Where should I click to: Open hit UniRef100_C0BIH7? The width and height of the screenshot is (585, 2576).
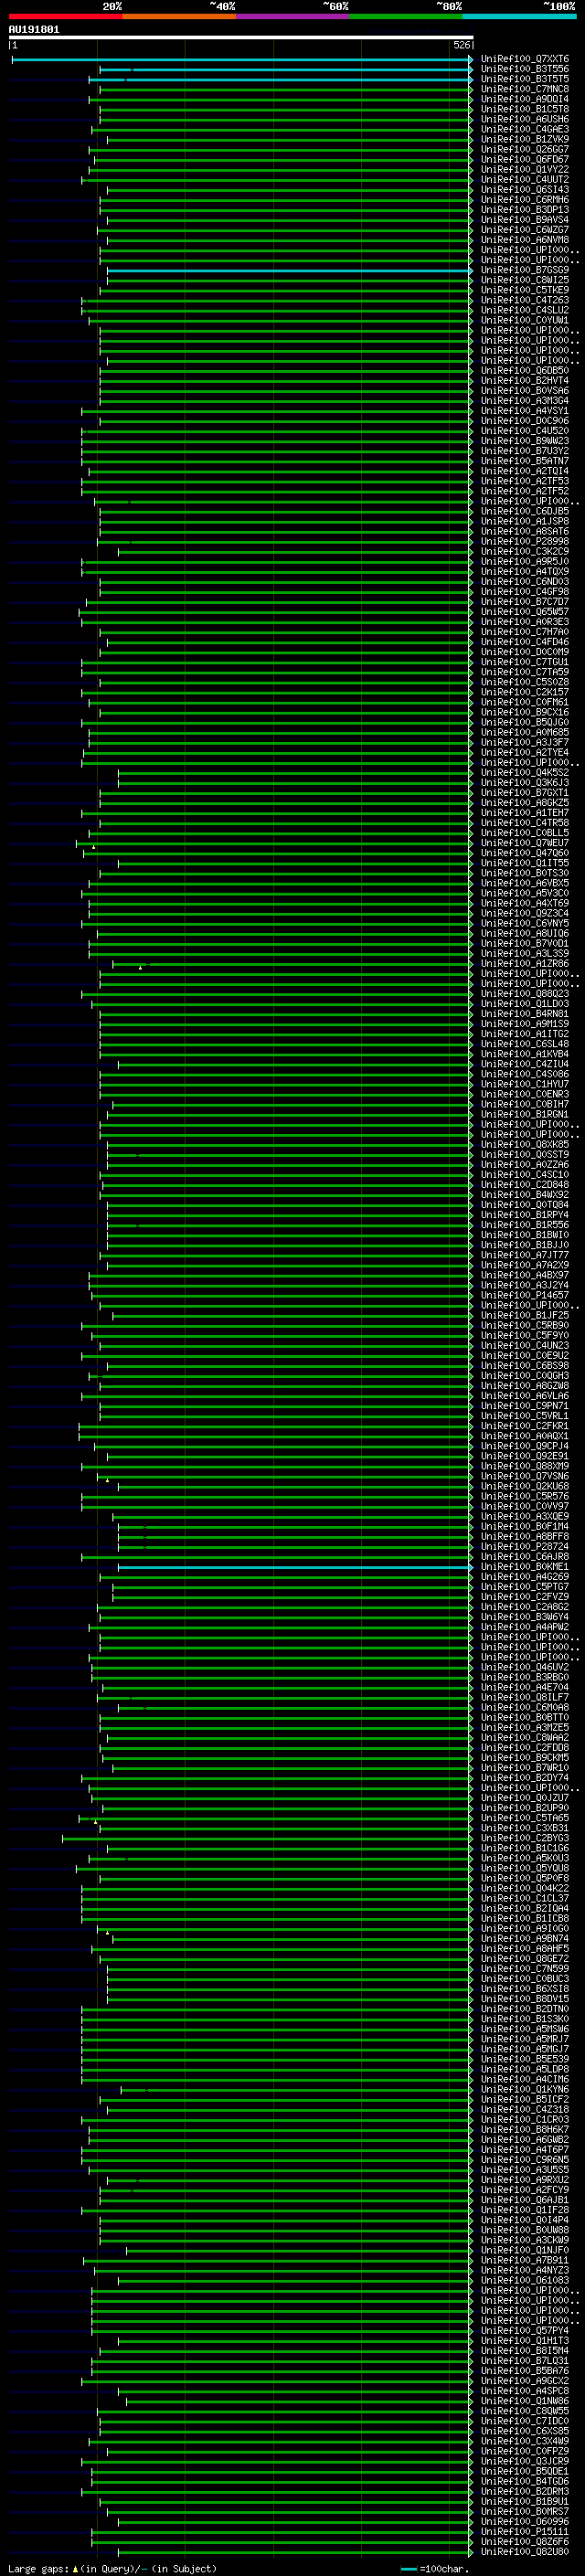click(525, 1104)
